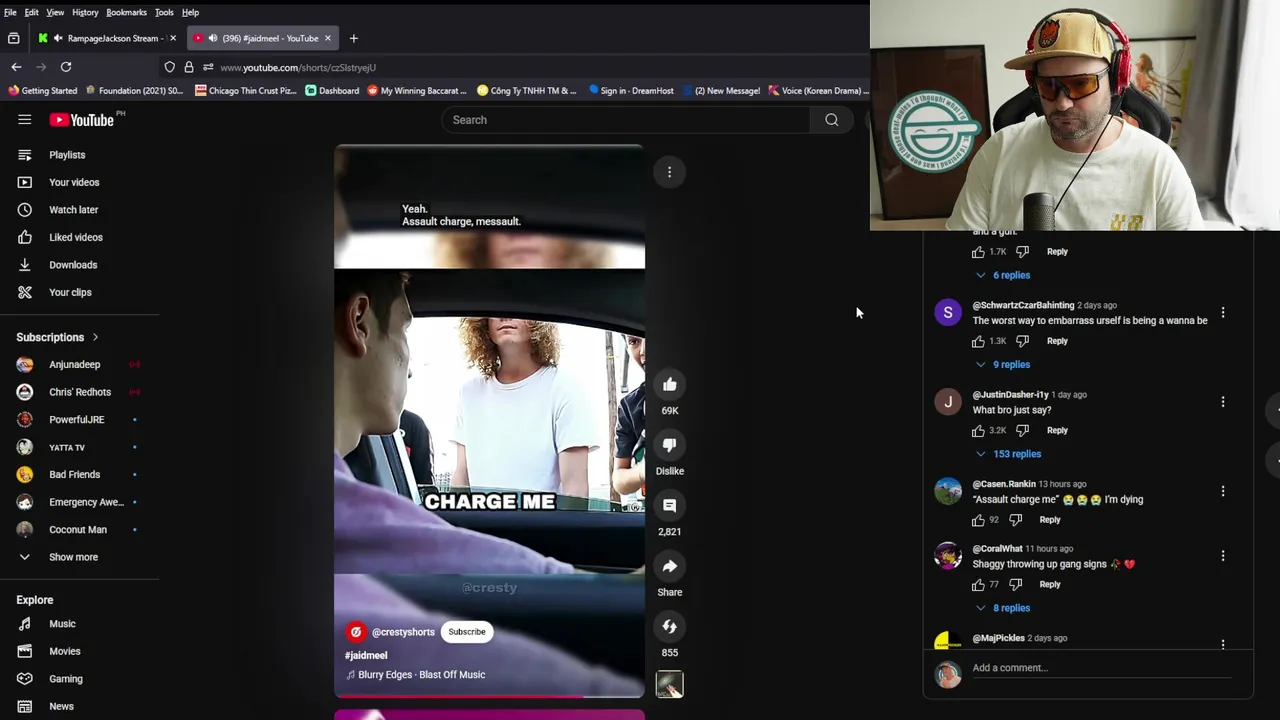Open the Bookmarks menu

126,12
